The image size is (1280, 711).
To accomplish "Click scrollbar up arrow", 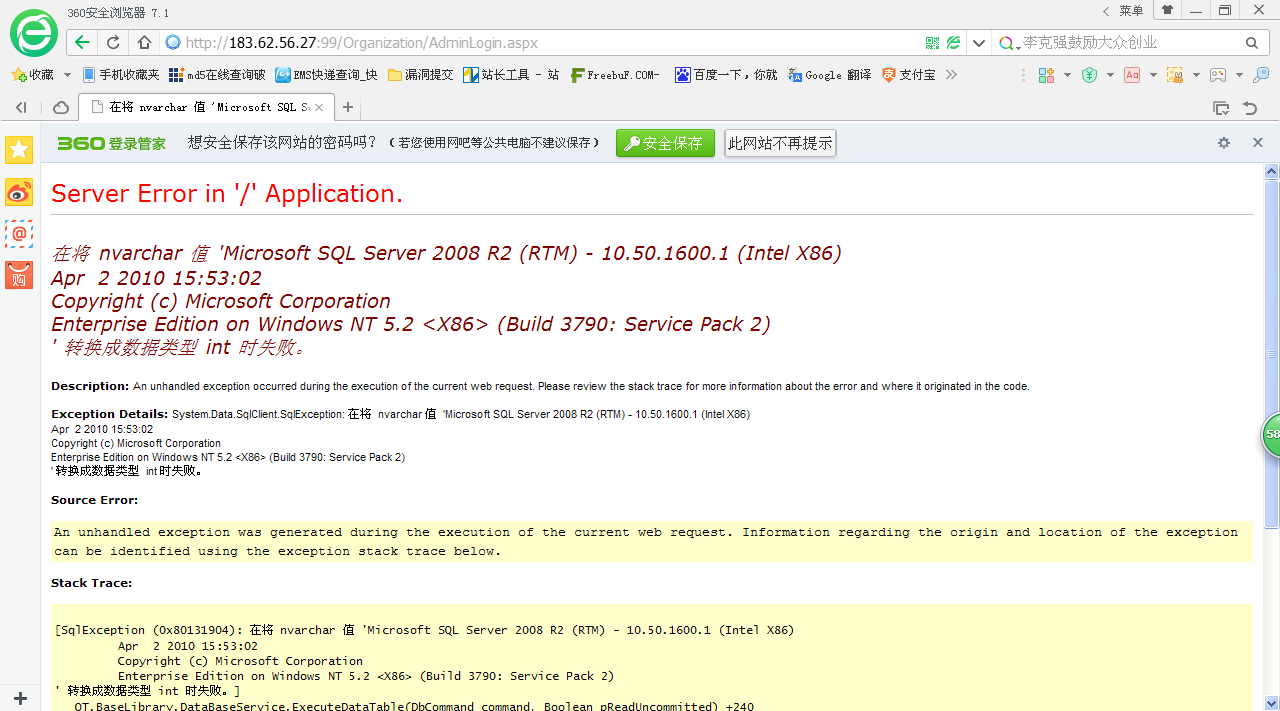I will click(x=1272, y=171).
